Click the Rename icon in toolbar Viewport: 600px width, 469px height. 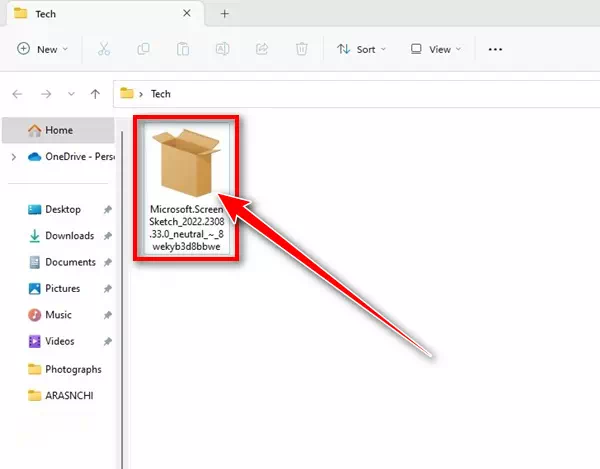pyautogui.click(x=222, y=49)
